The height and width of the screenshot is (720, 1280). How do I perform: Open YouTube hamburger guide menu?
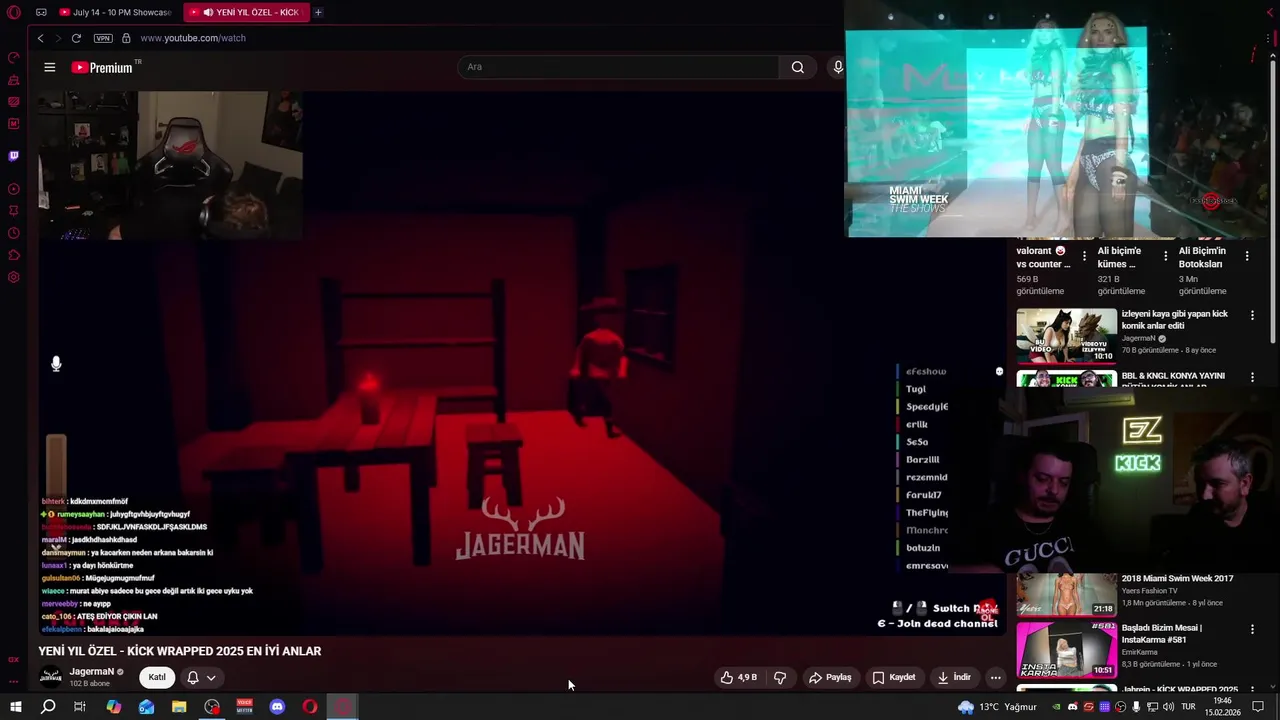point(50,67)
